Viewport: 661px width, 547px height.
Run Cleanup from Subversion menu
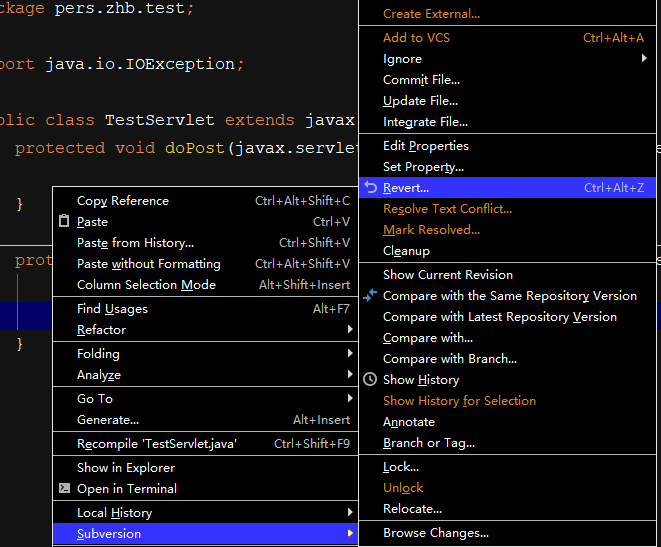[508, 251]
